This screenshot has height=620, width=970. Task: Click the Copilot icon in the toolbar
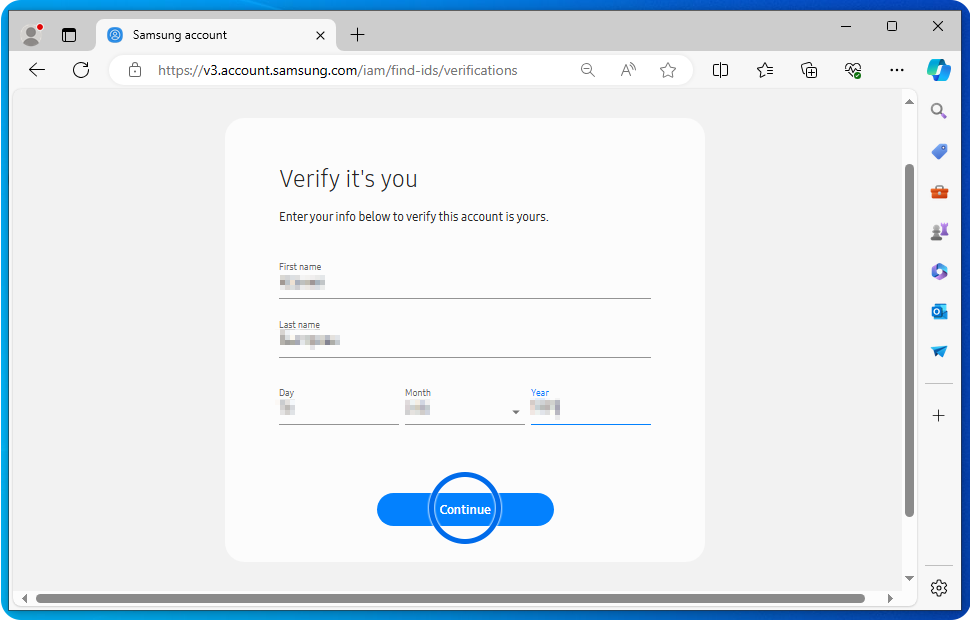938,70
